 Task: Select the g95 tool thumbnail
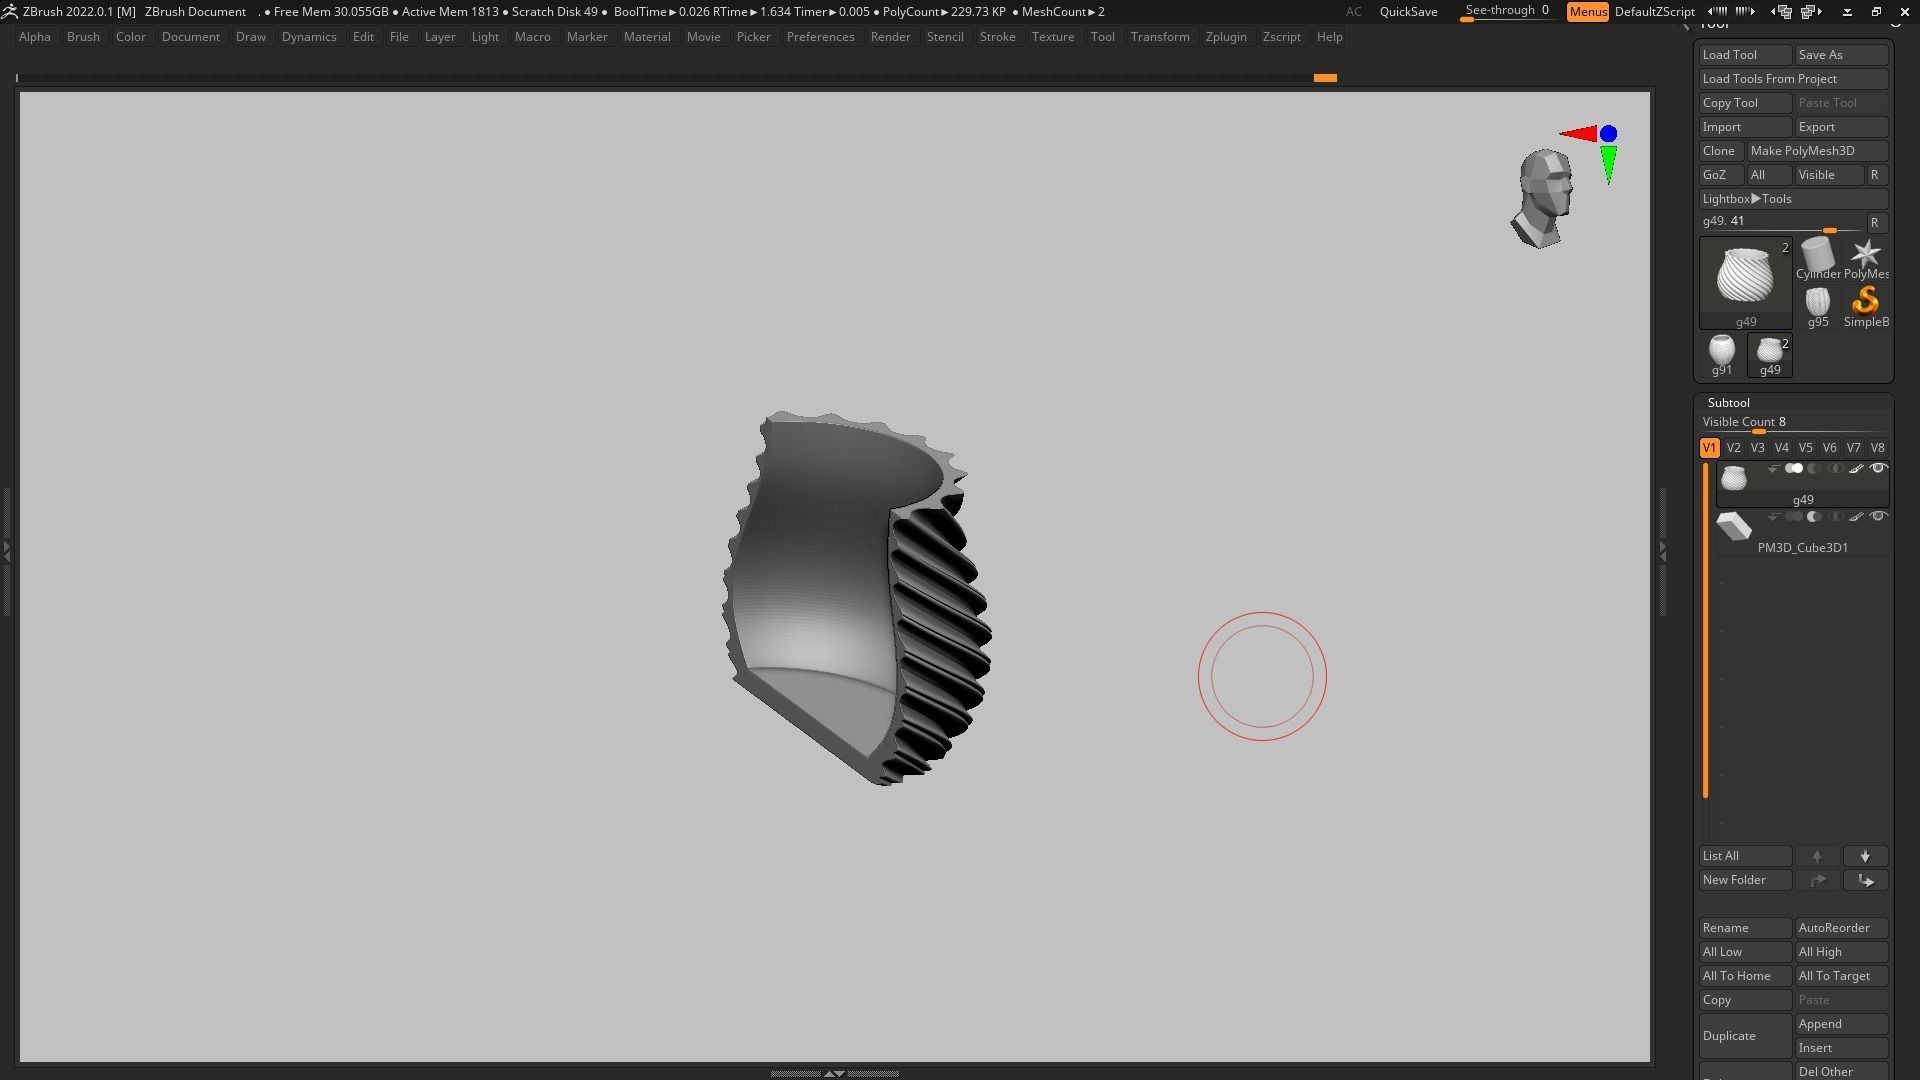point(1817,304)
